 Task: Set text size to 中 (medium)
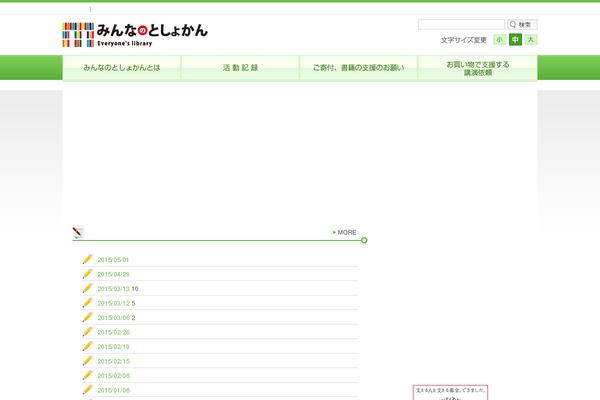[x=515, y=39]
